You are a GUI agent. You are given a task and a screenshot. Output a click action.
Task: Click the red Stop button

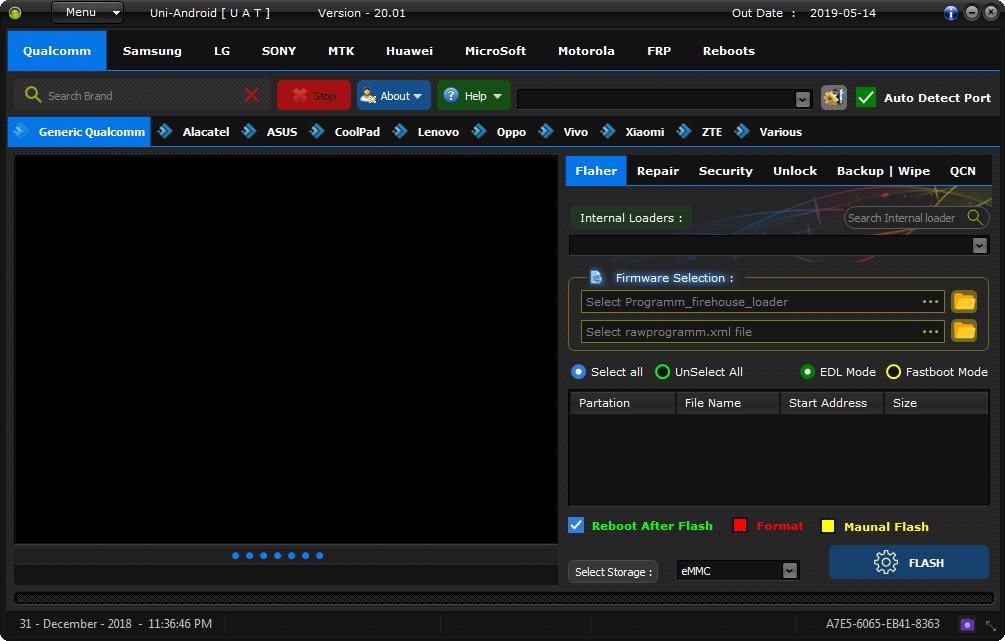pyautogui.click(x=313, y=96)
